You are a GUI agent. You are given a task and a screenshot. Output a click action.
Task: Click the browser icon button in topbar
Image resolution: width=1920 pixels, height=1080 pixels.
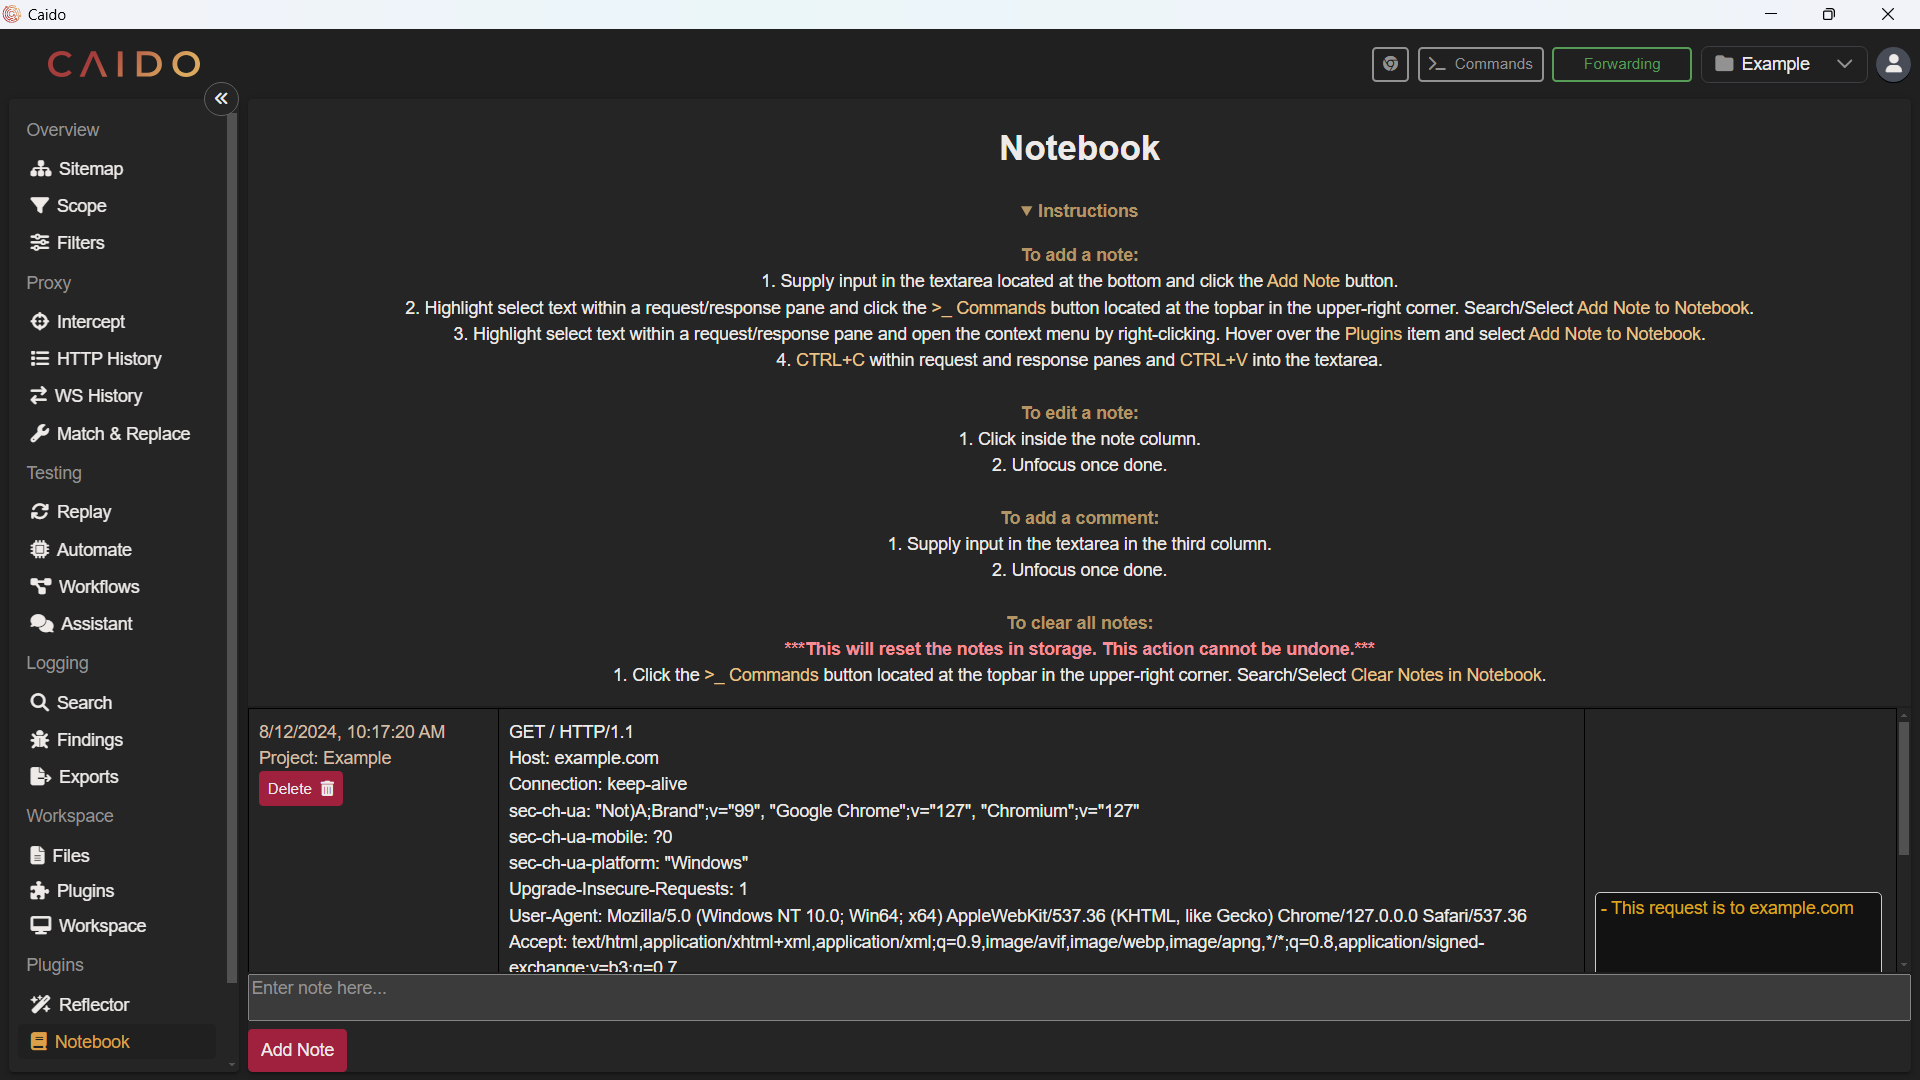1390,64
